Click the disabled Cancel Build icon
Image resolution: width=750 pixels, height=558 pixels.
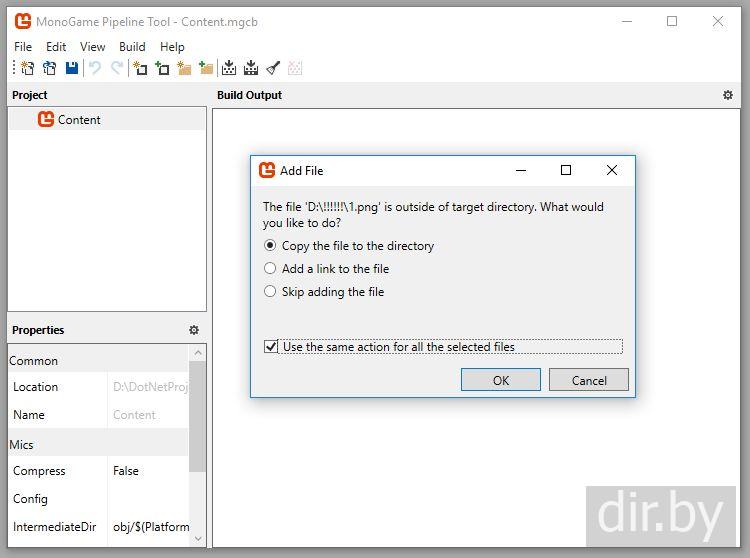click(295, 68)
